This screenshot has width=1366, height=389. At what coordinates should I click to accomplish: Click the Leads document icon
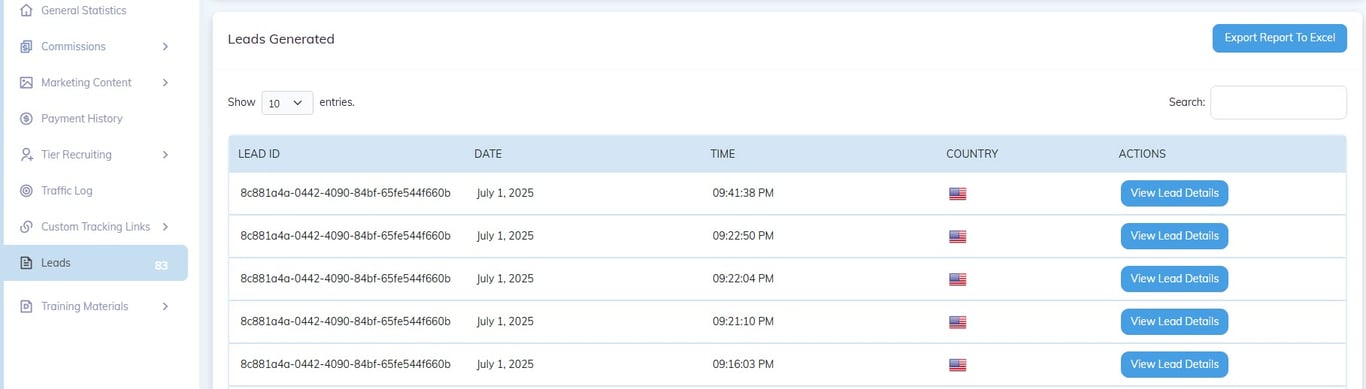(26, 263)
